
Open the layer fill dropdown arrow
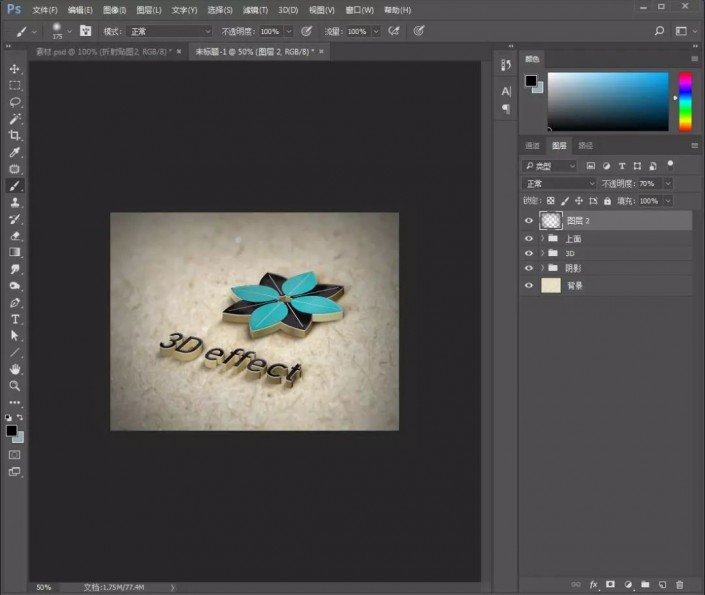tap(668, 201)
